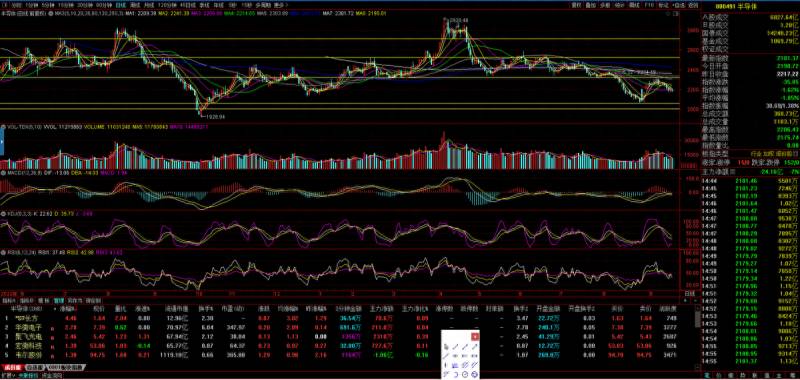Close the floating drawing tools palette
This screenshot has width=800, height=380.
(x=475, y=337)
